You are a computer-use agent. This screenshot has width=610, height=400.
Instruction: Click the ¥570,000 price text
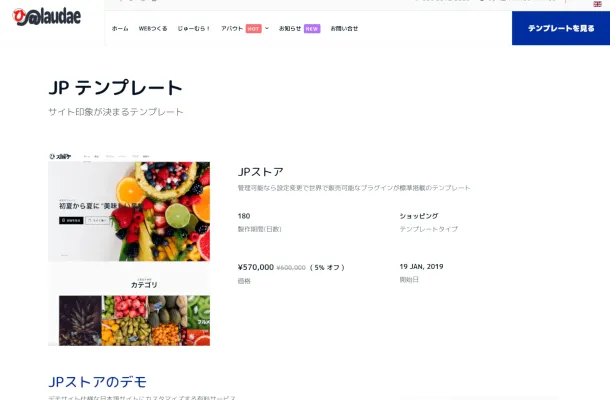pos(255,267)
